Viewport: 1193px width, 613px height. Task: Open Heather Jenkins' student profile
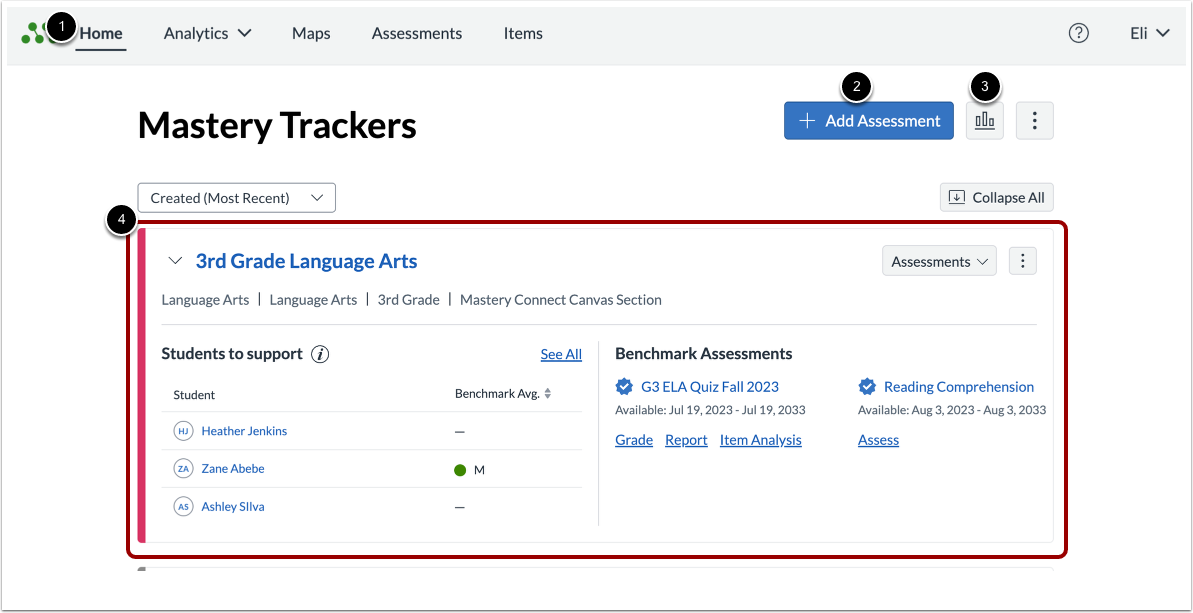coord(243,431)
